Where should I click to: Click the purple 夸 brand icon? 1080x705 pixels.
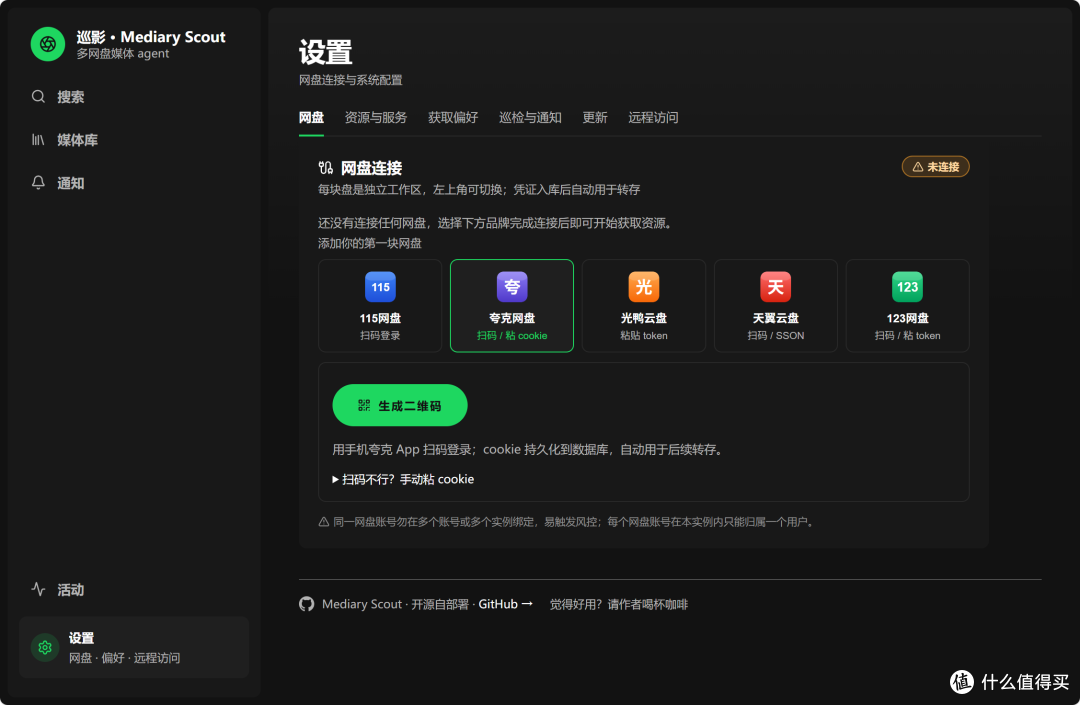(512, 287)
